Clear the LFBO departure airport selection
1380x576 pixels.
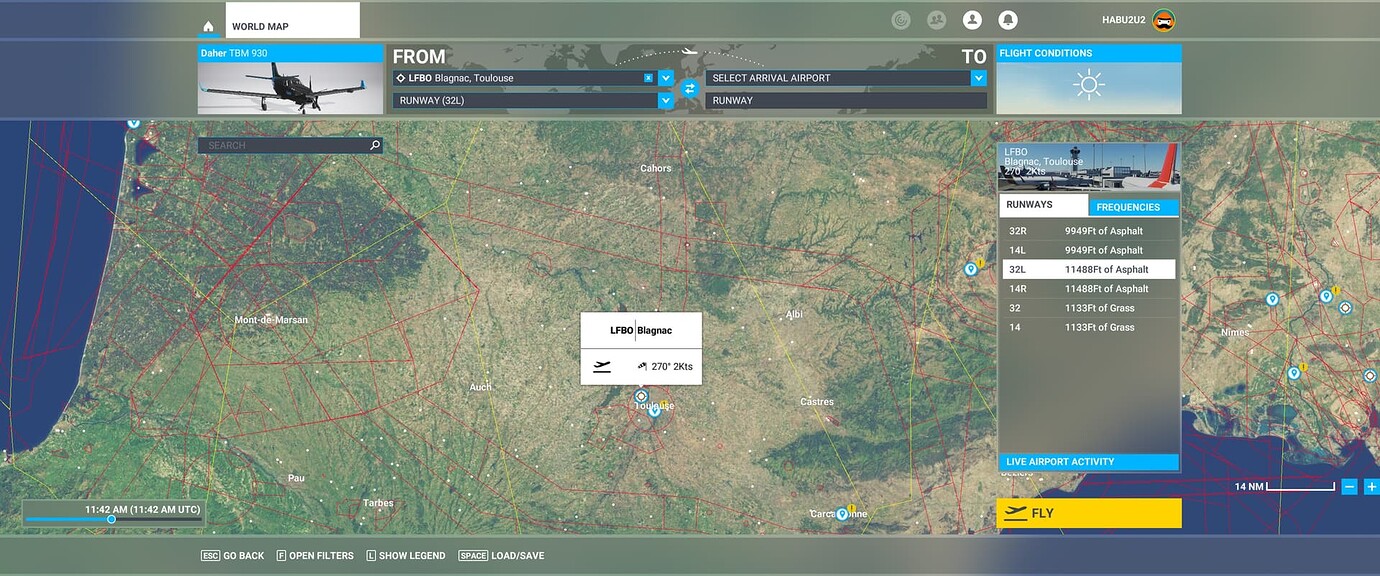(x=648, y=78)
